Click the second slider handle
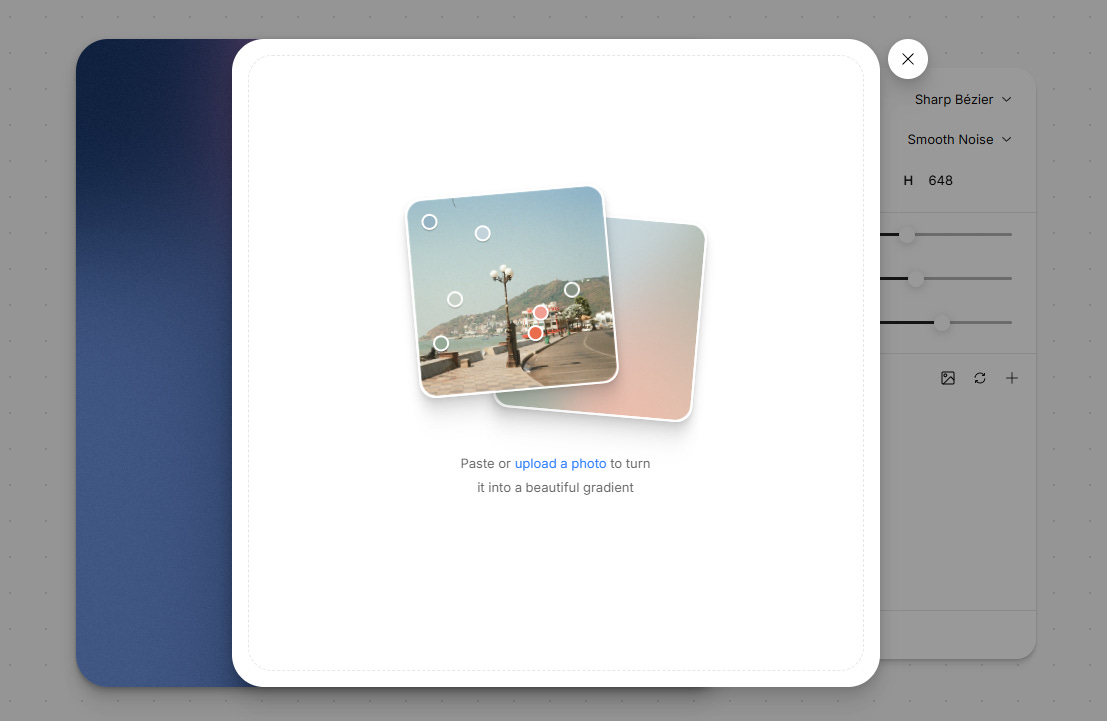Viewport: 1107px width, 721px height. [916, 279]
